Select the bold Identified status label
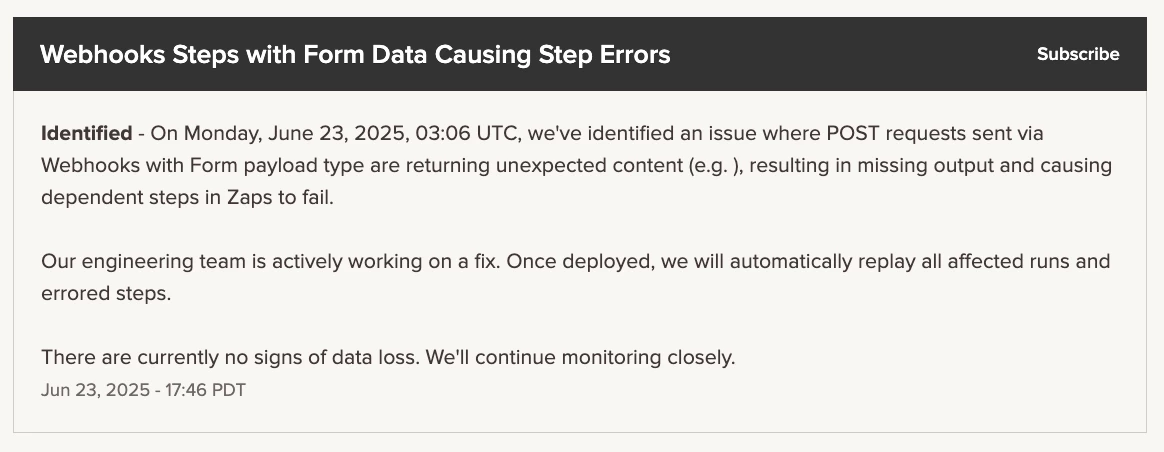This screenshot has height=452, width=1164. [86, 134]
